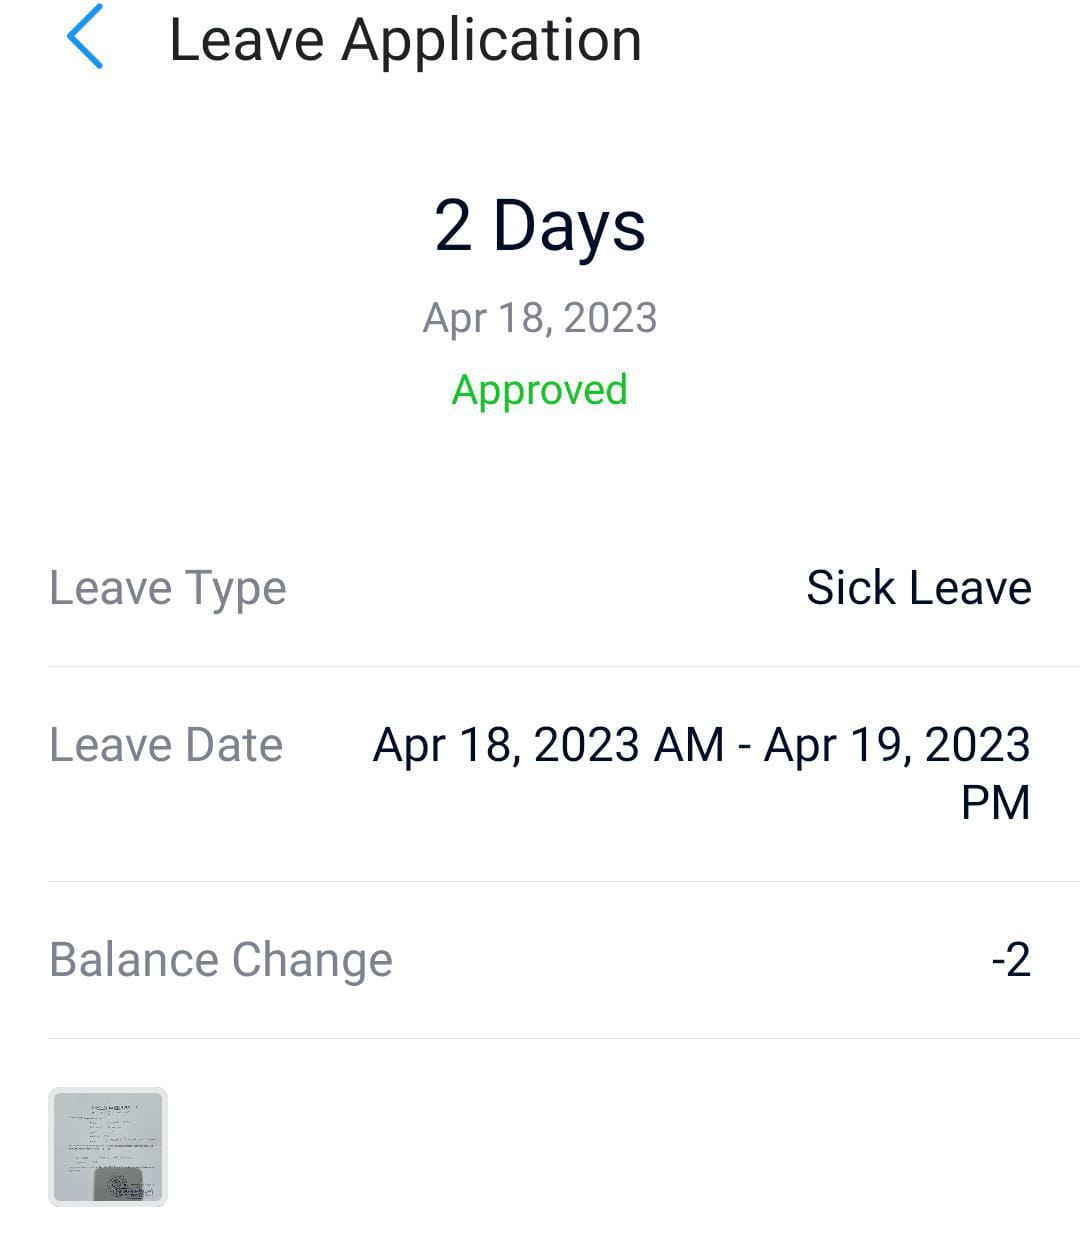
Task: Click the PM text under end date
Action: tap(995, 802)
